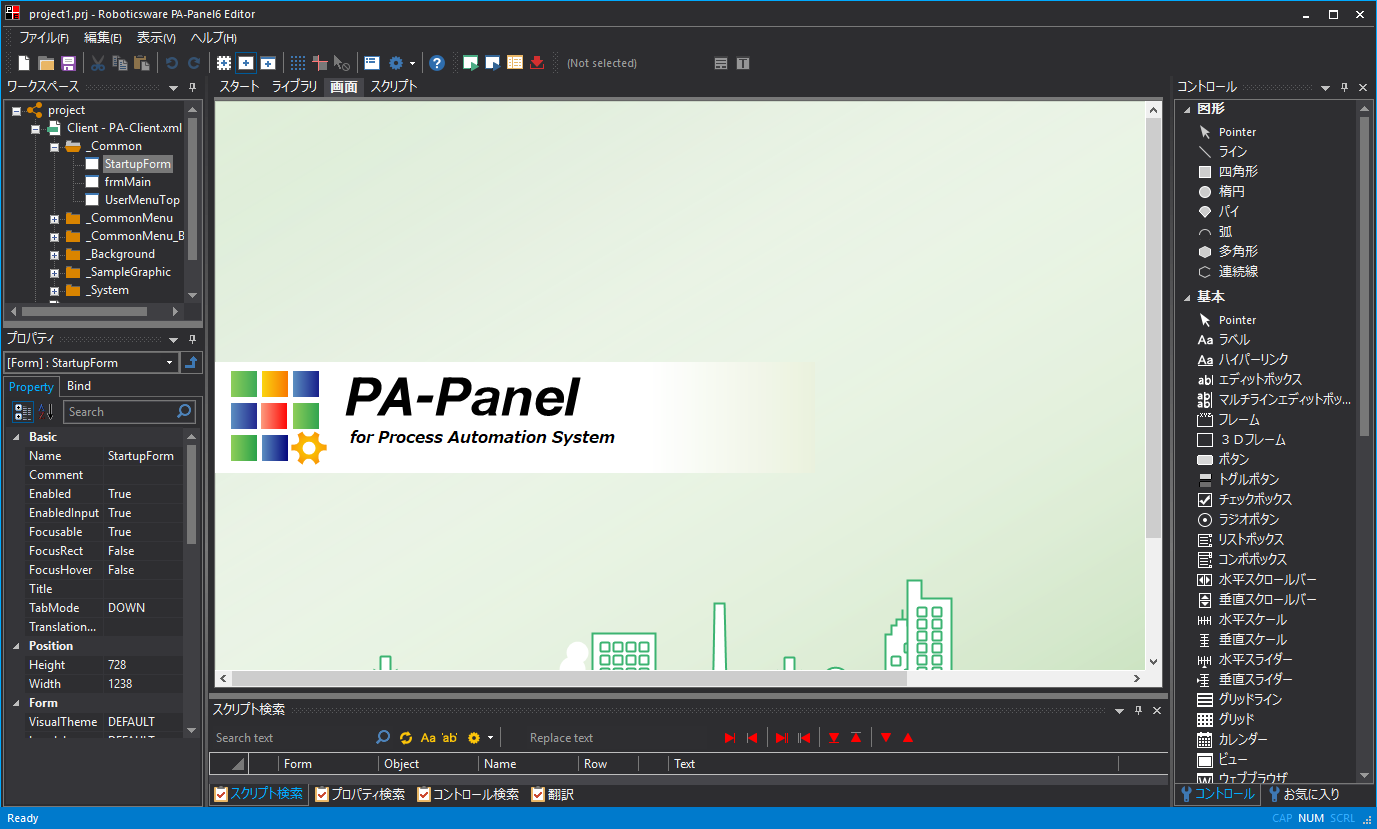Switch to the スクリプト tab
The image size is (1377, 829).
click(x=394, y=87)
